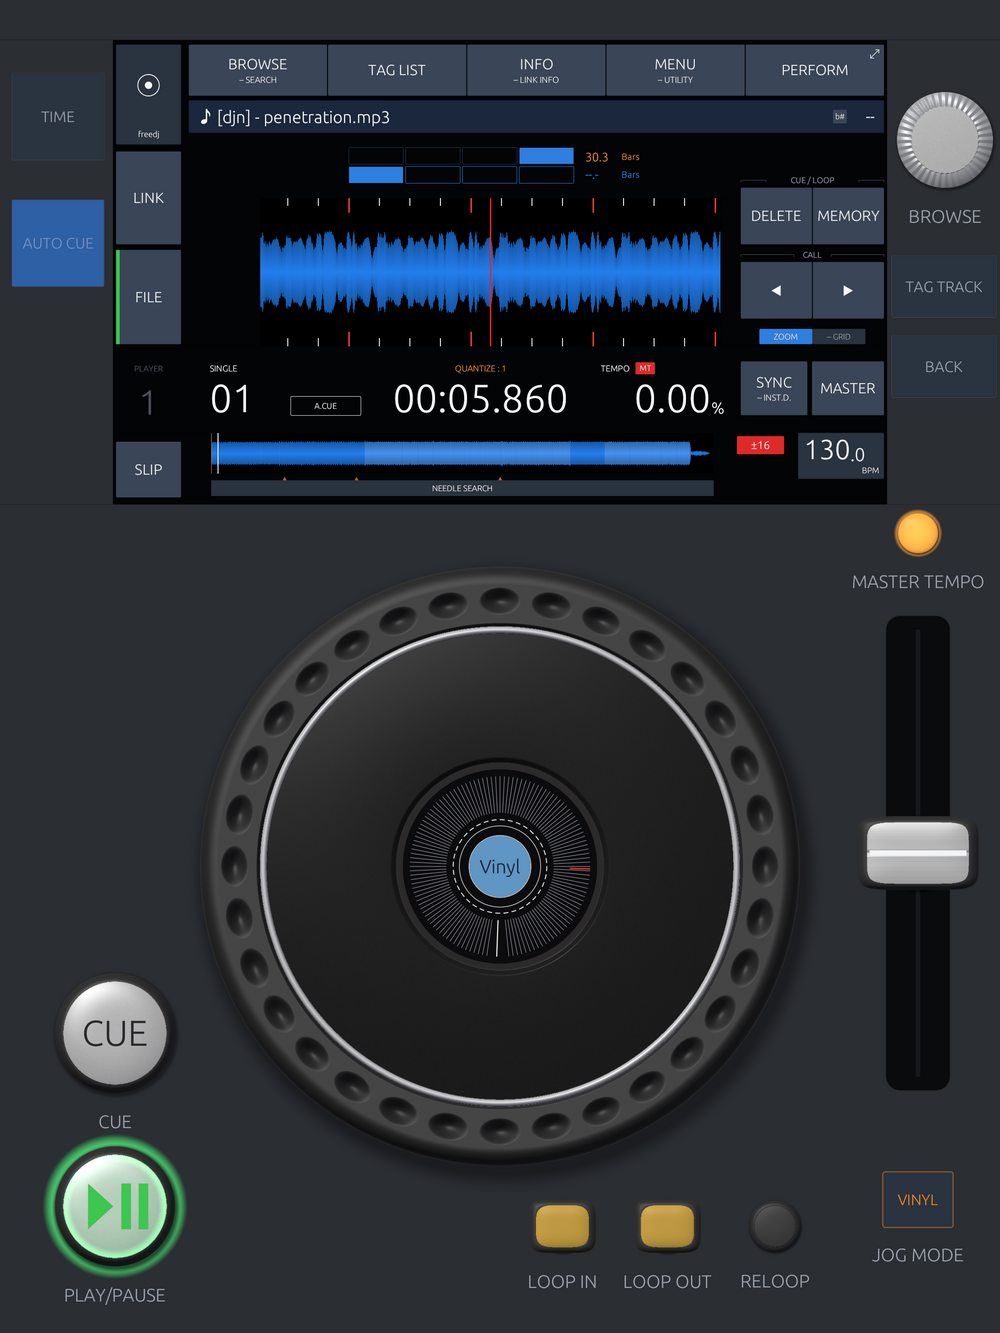Click the 30.3 Bars readout
The width and height of the screenshot is (1000, 1333).
pos(612,157)
